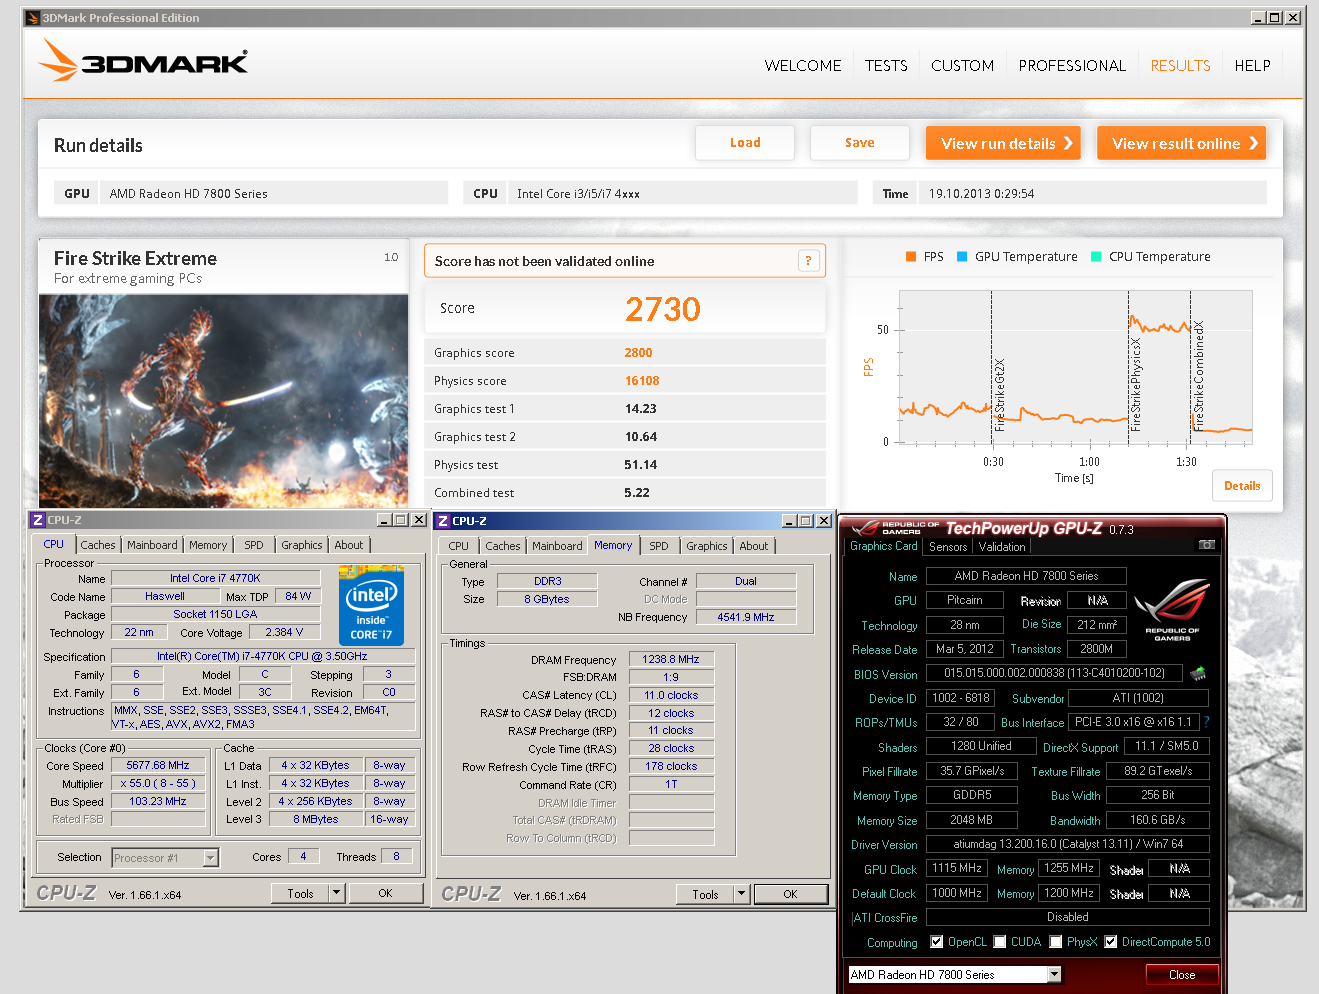Image resolution: width=1319 pixels, height=994 pixels.
Task: Click the ROG emblem in the GPU-Z title bar
Action: pos(864,528)
